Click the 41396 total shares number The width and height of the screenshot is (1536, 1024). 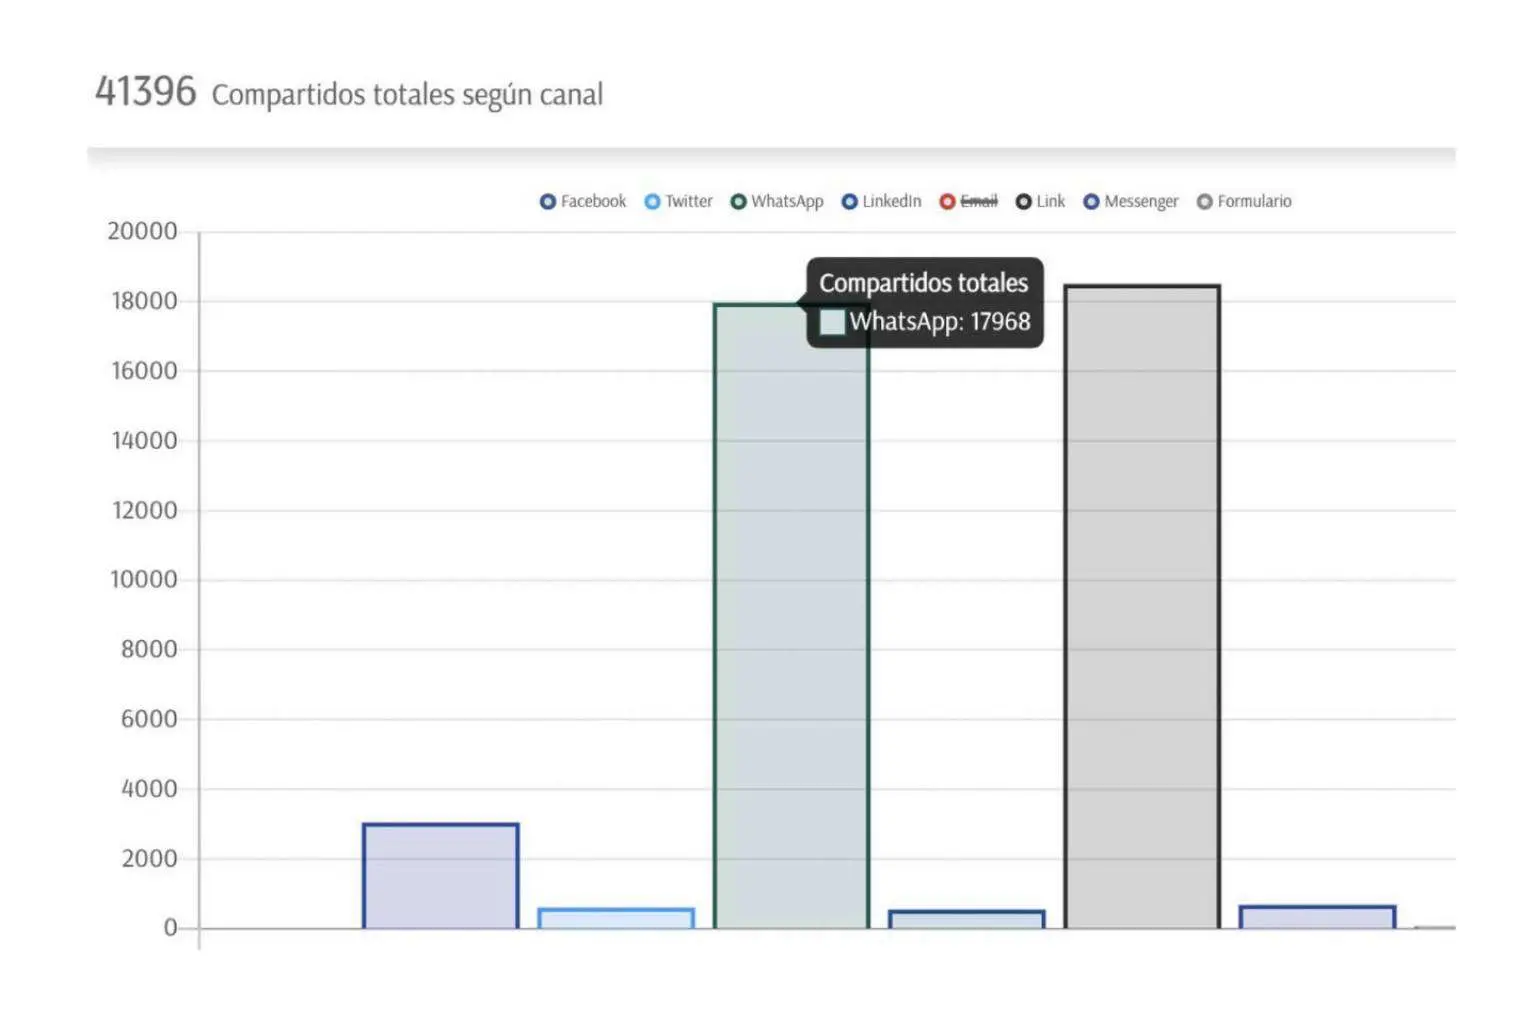click(146, 92)
